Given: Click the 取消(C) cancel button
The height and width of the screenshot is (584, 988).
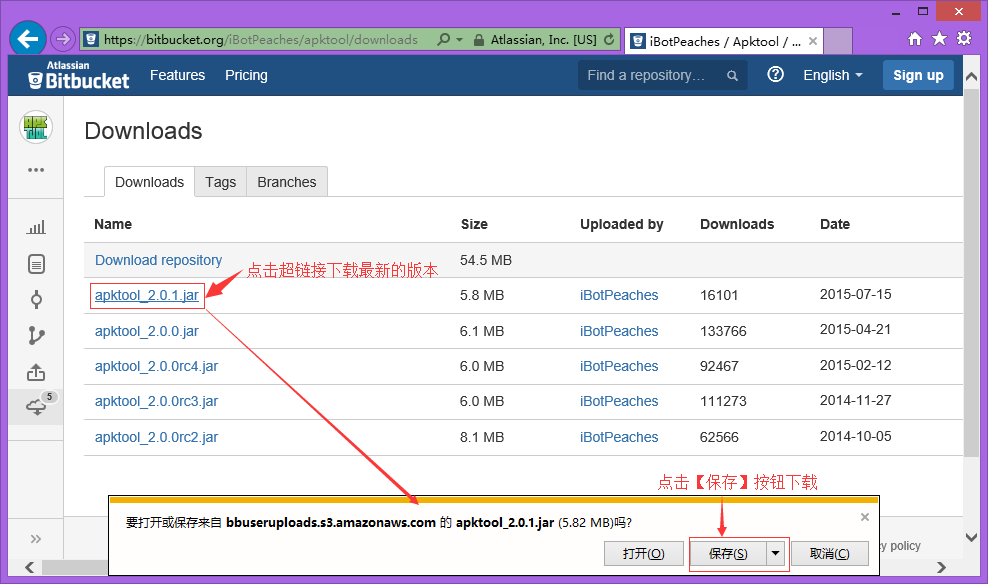Looking at the screenshot, I should tap(829, 554).
